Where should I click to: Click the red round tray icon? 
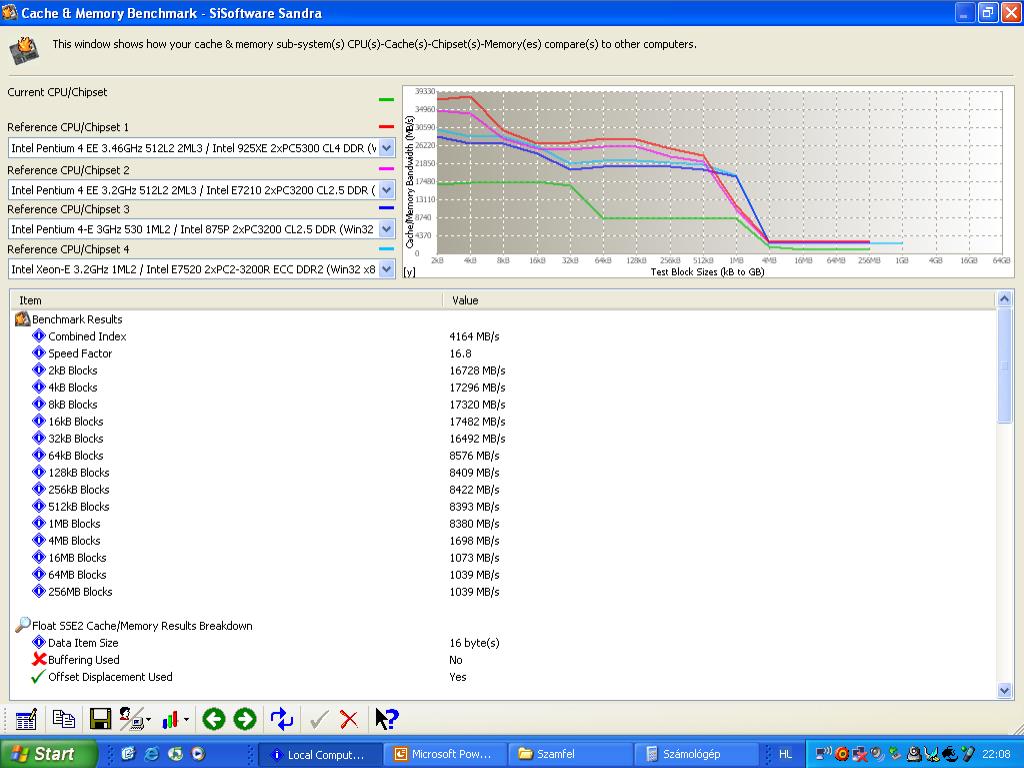[842, 754]
